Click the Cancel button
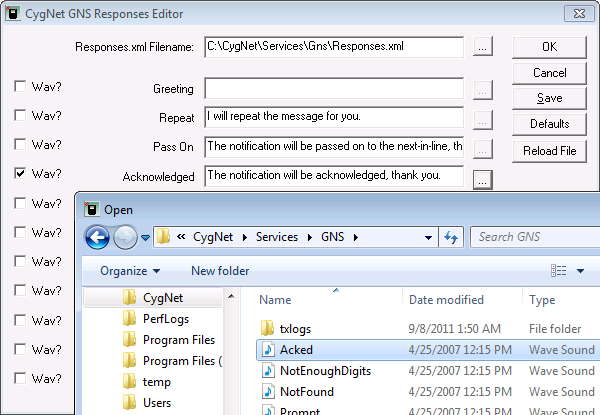Viewport: 600px width, 415px height. pyautogui.click(x=549, y=73)
